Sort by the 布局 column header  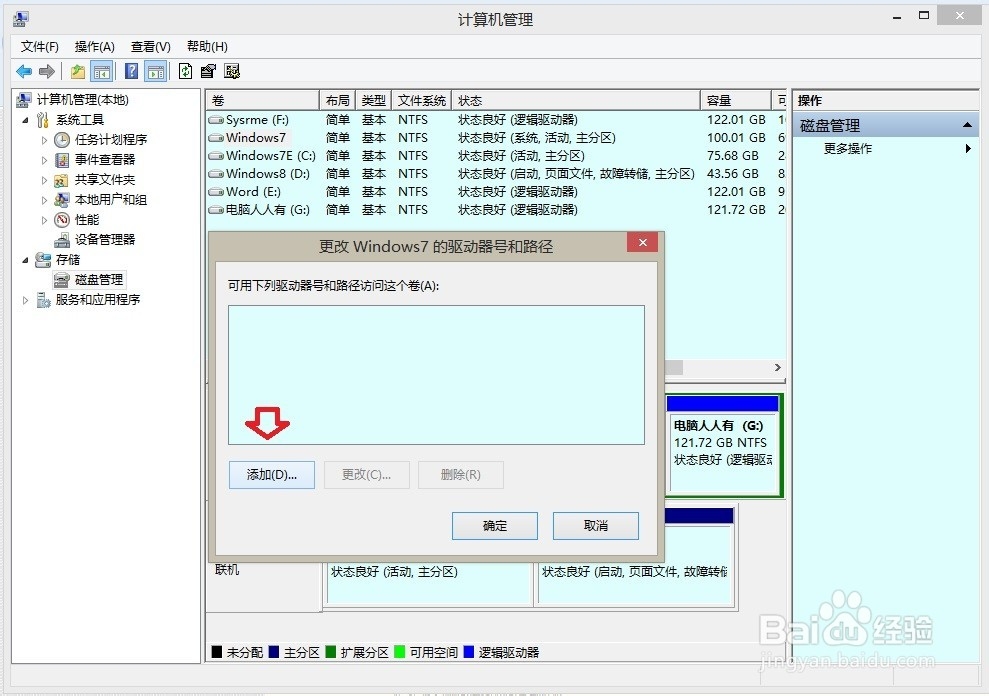coord(337,100)
